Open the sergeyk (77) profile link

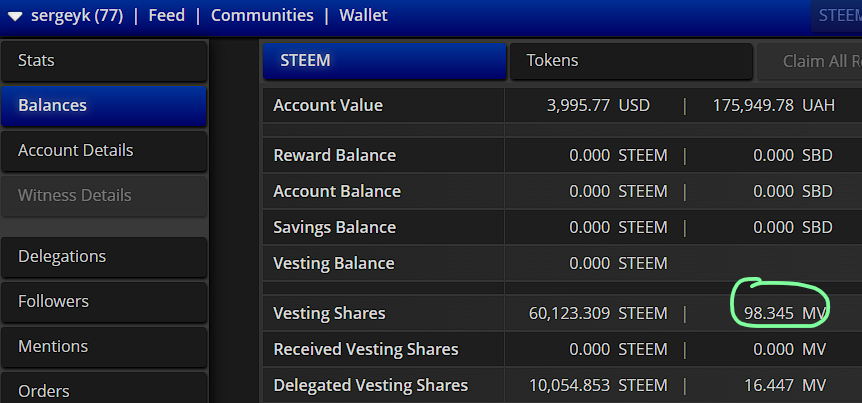click(x=77, y=15)
